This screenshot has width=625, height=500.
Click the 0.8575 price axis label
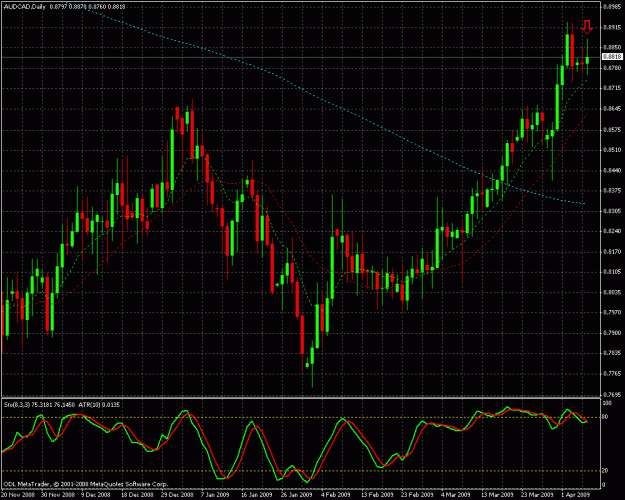pos(613,130)
